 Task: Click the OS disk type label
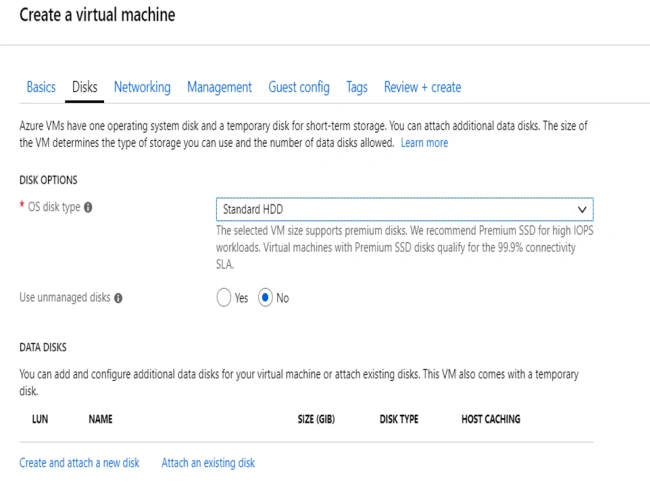54,207
